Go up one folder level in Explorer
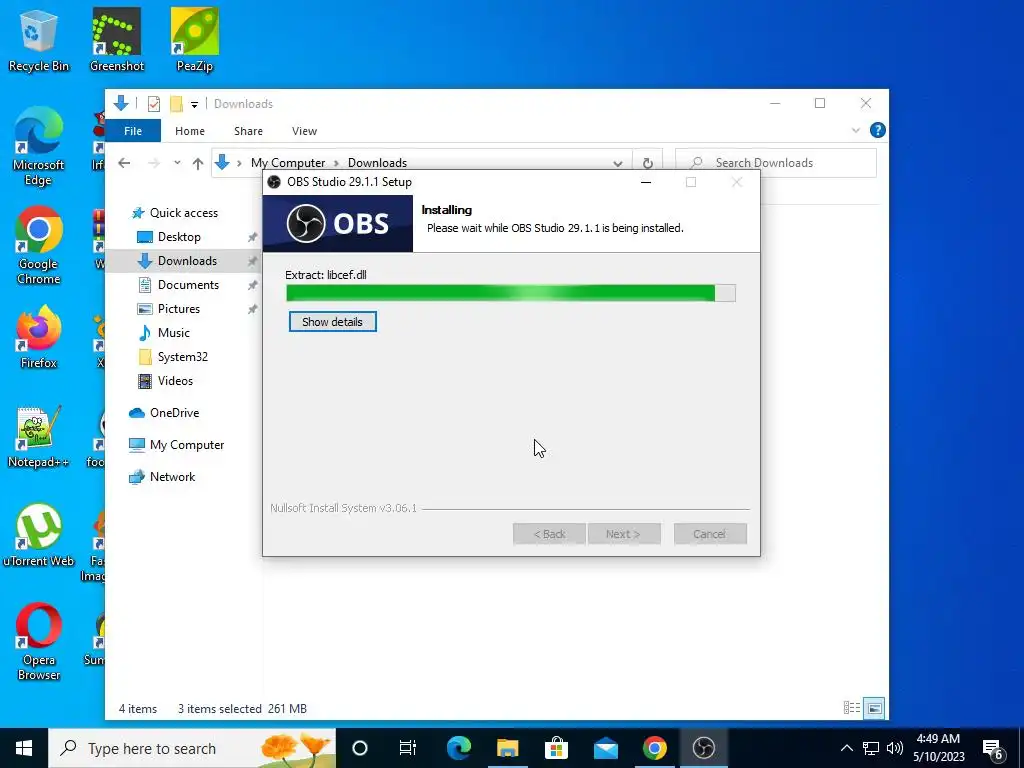The image size is (1024, 768). pos(198,163)
